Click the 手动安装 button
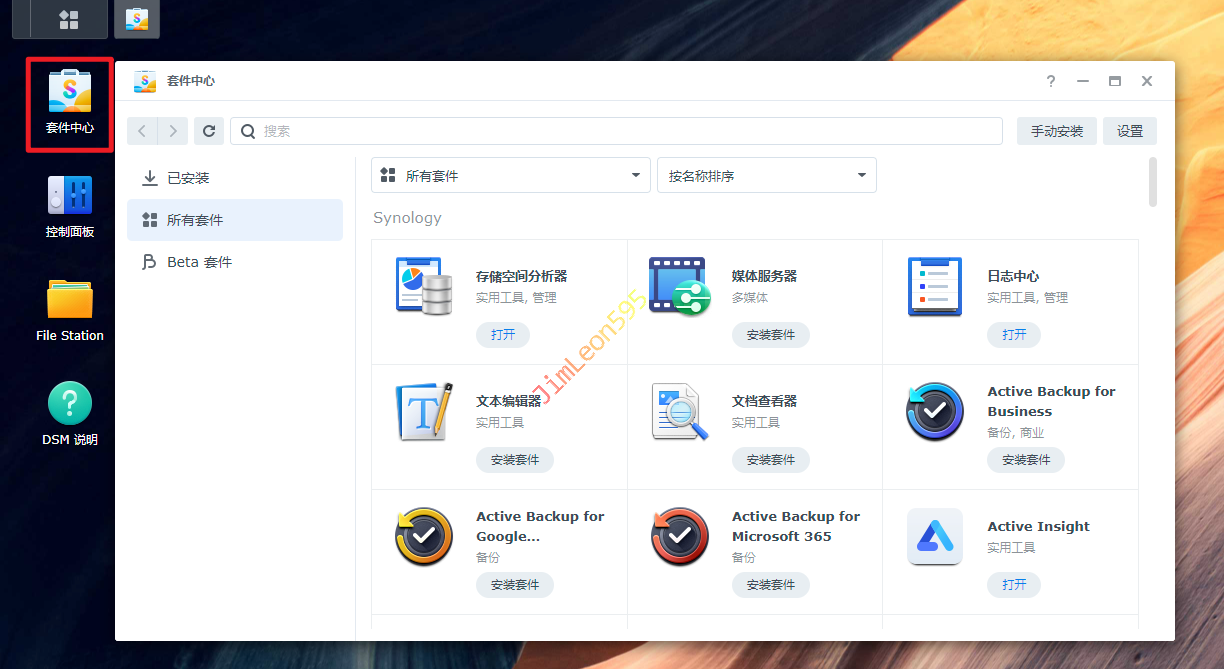Image resolution: width=1224 pixels, height=669 pixels. point(1056,131)
